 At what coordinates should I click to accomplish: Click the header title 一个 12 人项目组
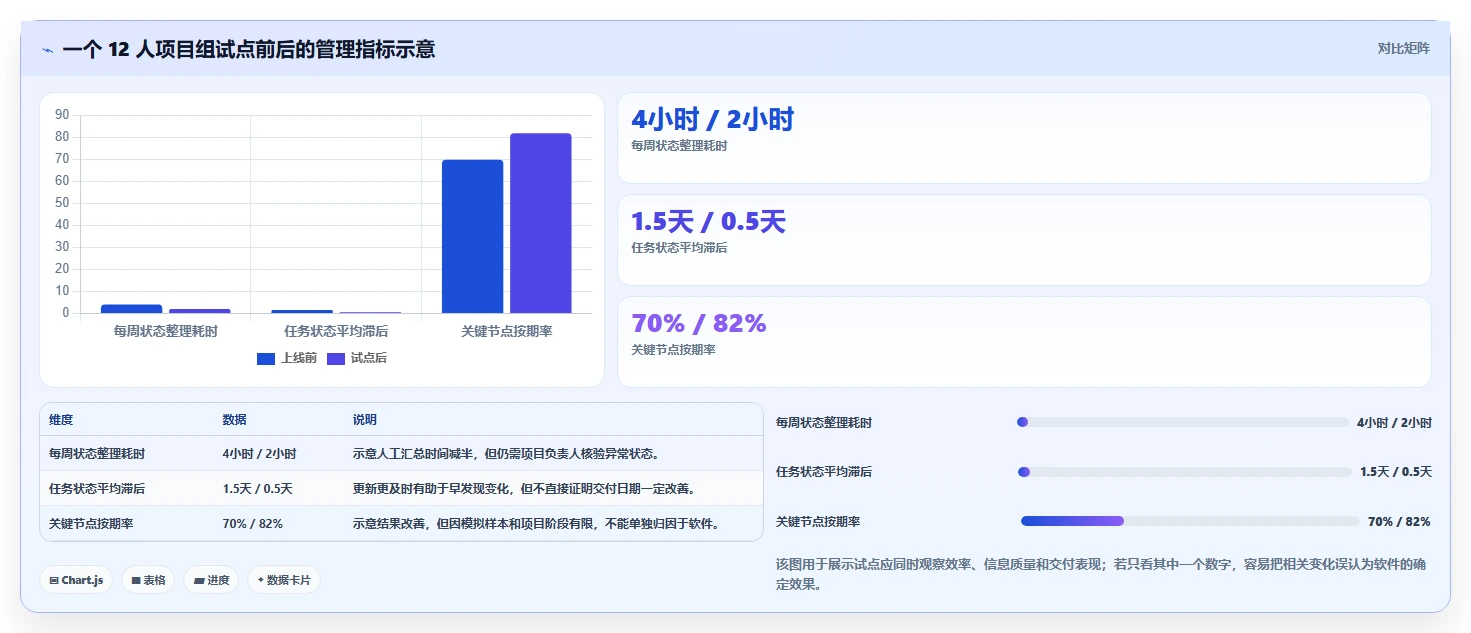click(x=249, y=50)
